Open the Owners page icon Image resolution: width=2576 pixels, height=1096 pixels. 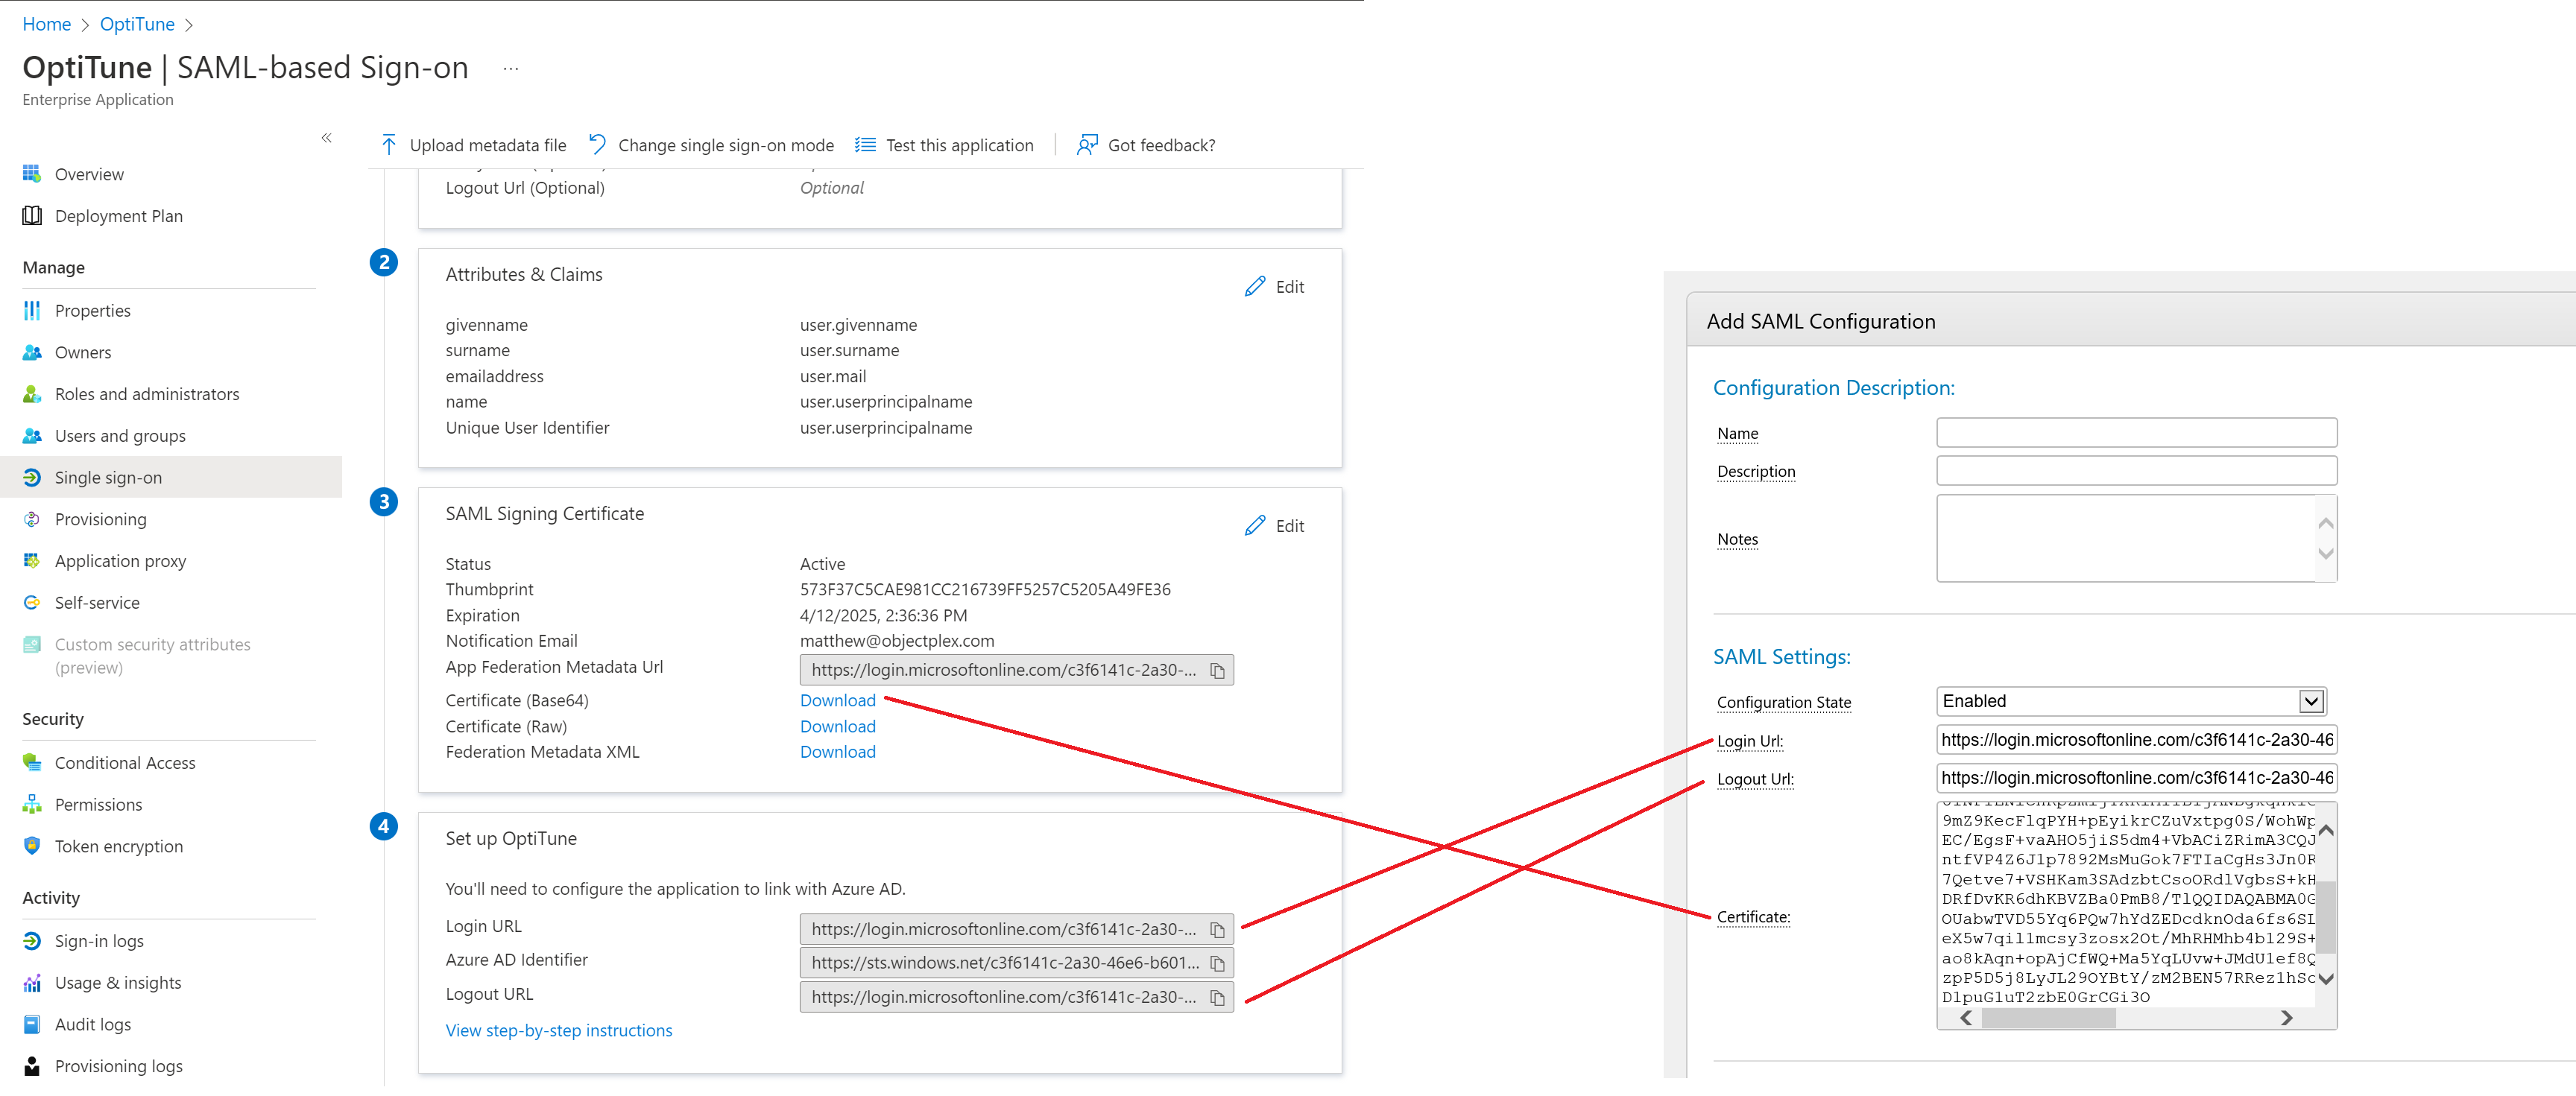coord(32,353)
